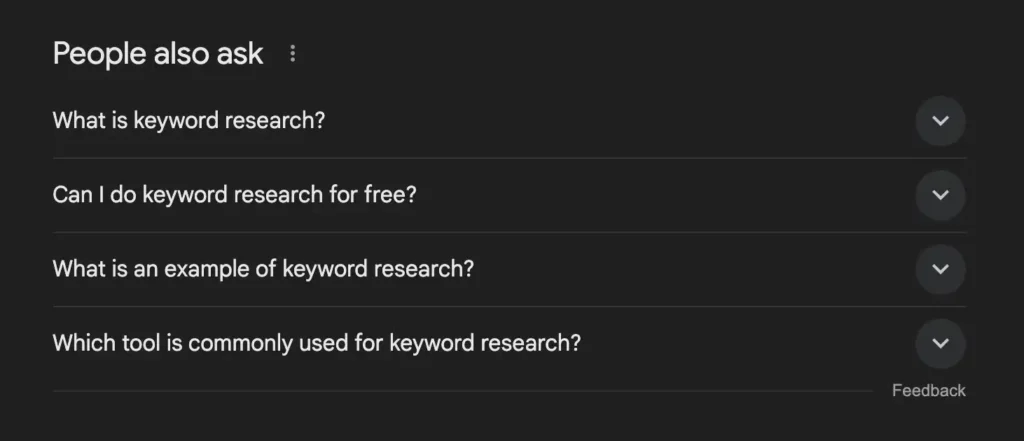Screen dimensions: 1024x441
Task: Hit the chevron button for the commonly used tool question
Action: click(940, 343)
